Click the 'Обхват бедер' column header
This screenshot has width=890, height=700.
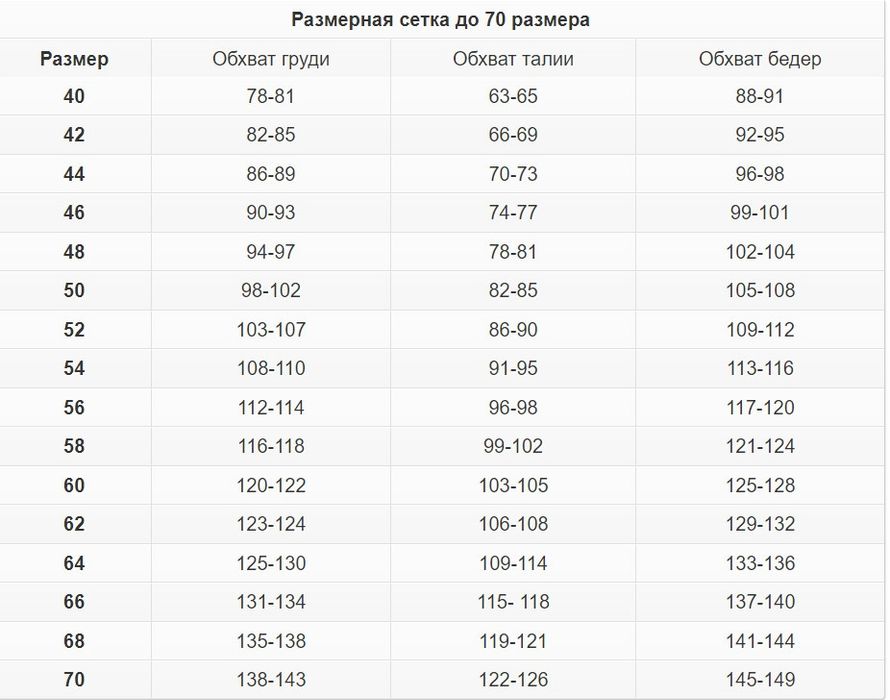760,59
